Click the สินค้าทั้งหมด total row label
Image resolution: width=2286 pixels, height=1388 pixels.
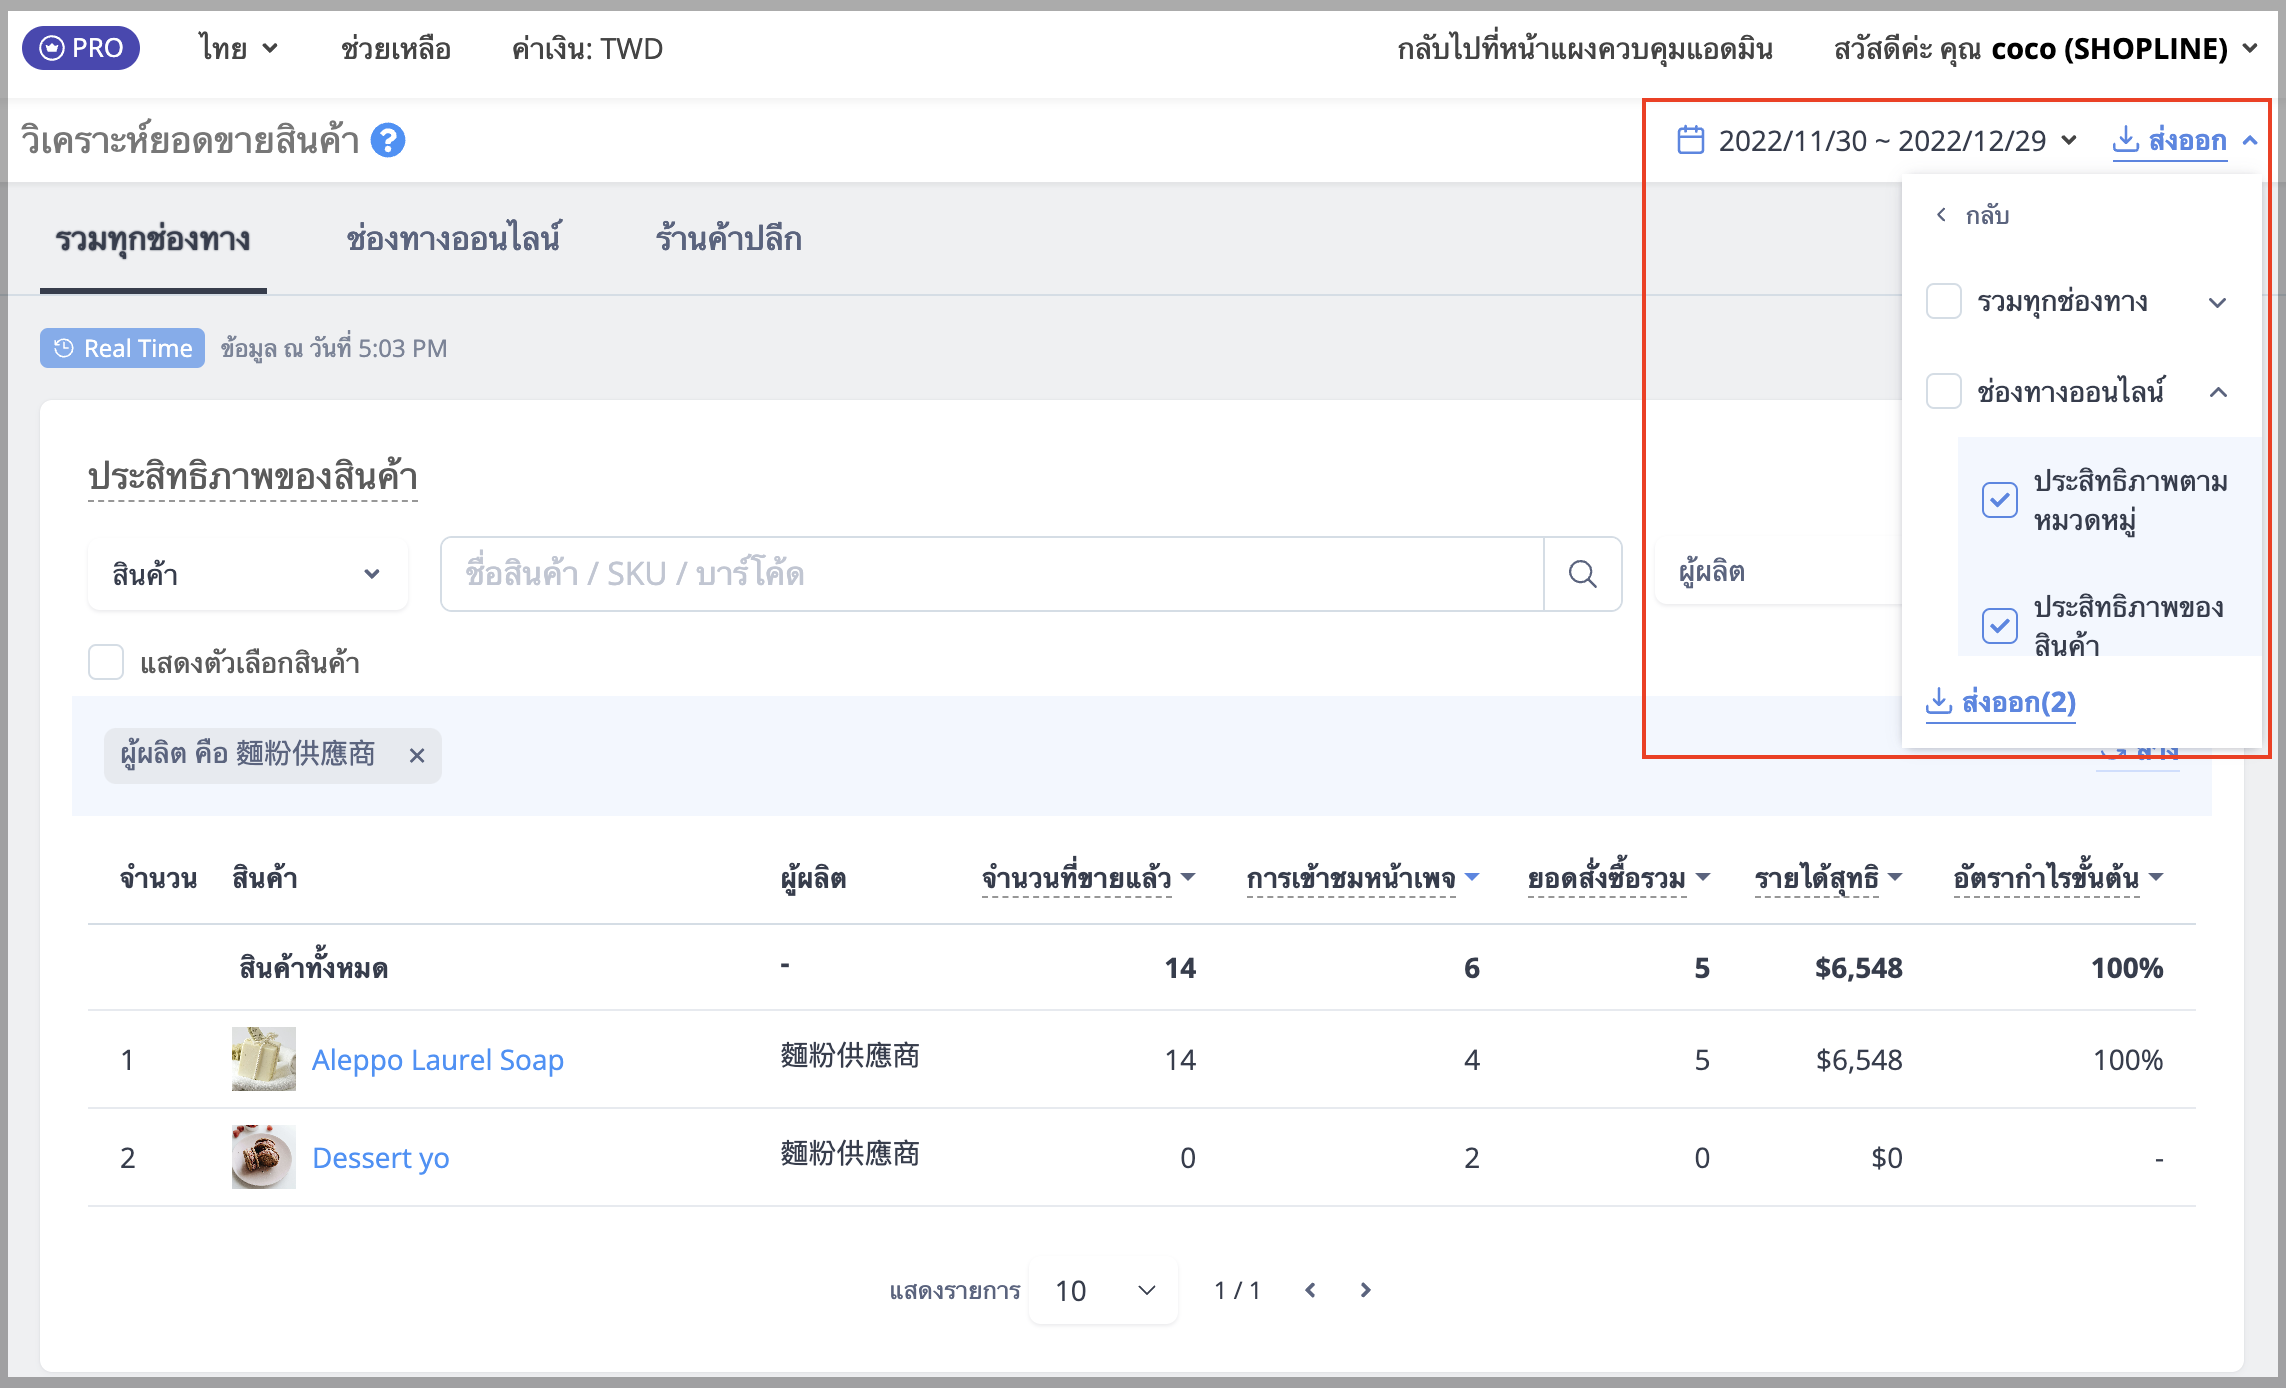(314, 968)
